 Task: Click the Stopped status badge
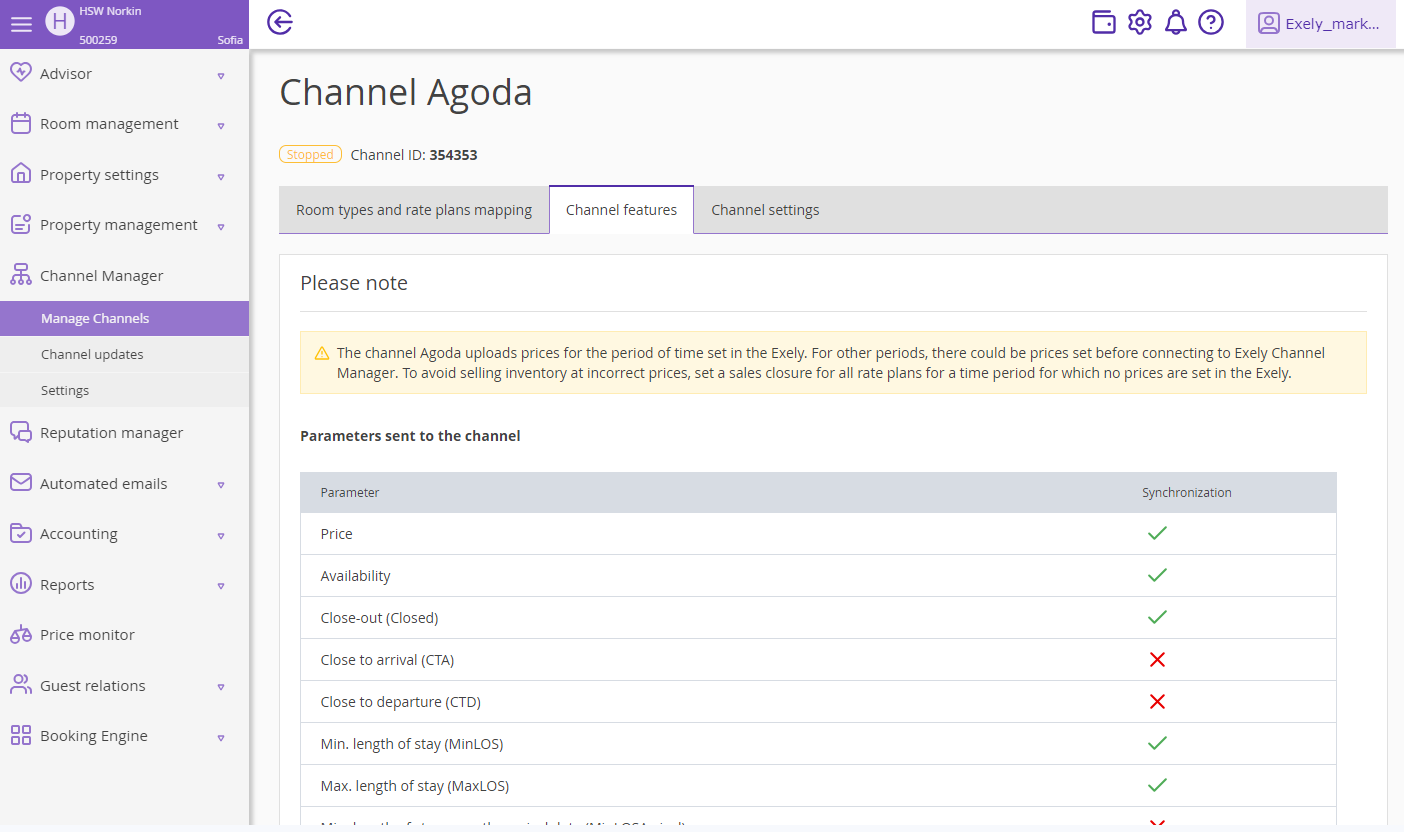(x=310, y=155)
